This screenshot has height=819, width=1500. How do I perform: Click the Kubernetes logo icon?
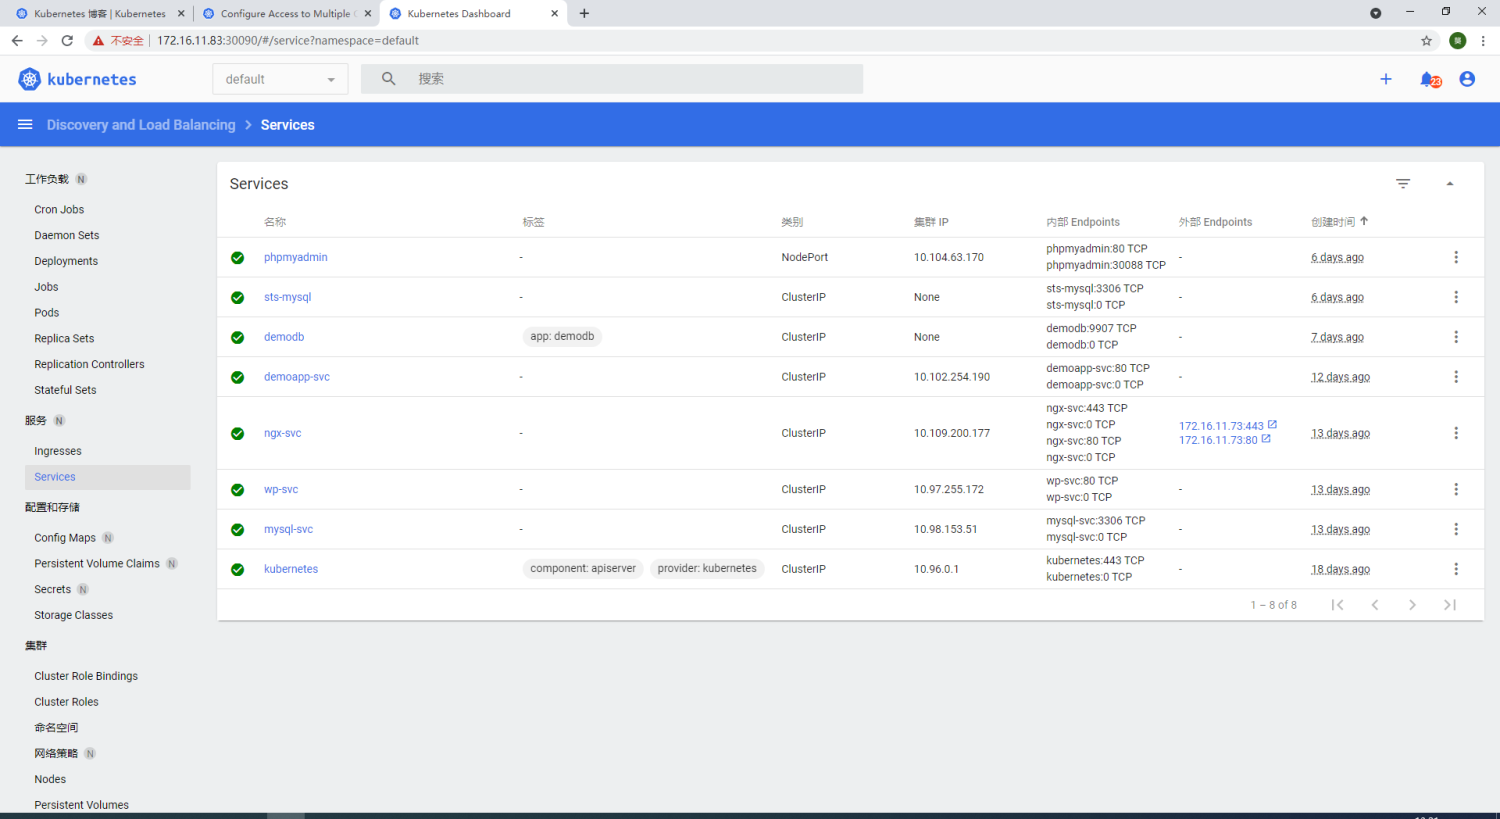coord(30,79)
